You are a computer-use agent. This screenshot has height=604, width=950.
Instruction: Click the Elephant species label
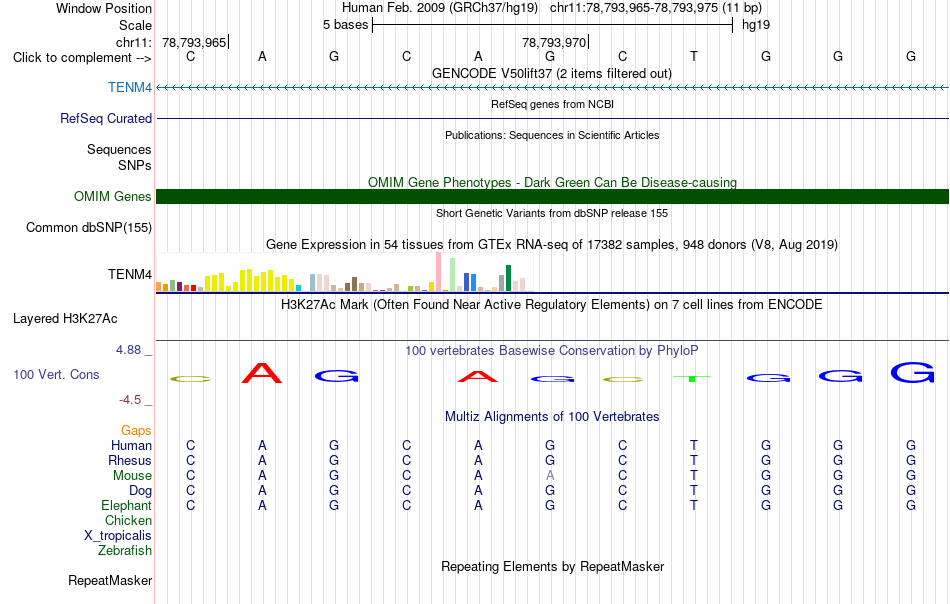126,505
